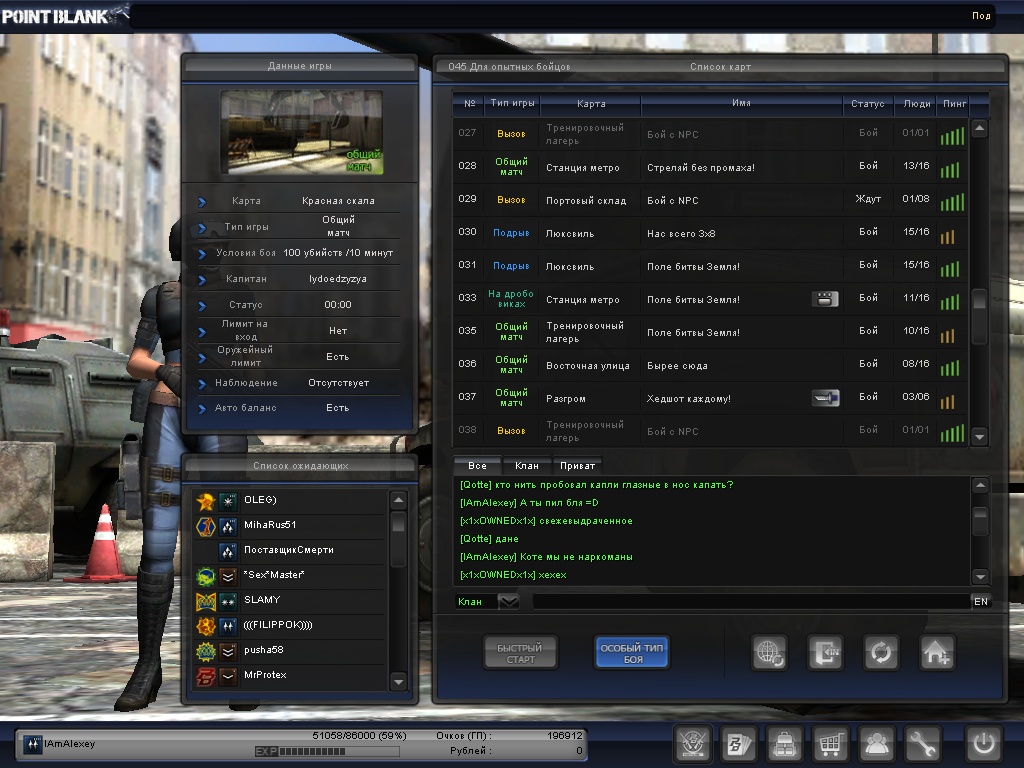Click the power exit icon

point(983,744)
